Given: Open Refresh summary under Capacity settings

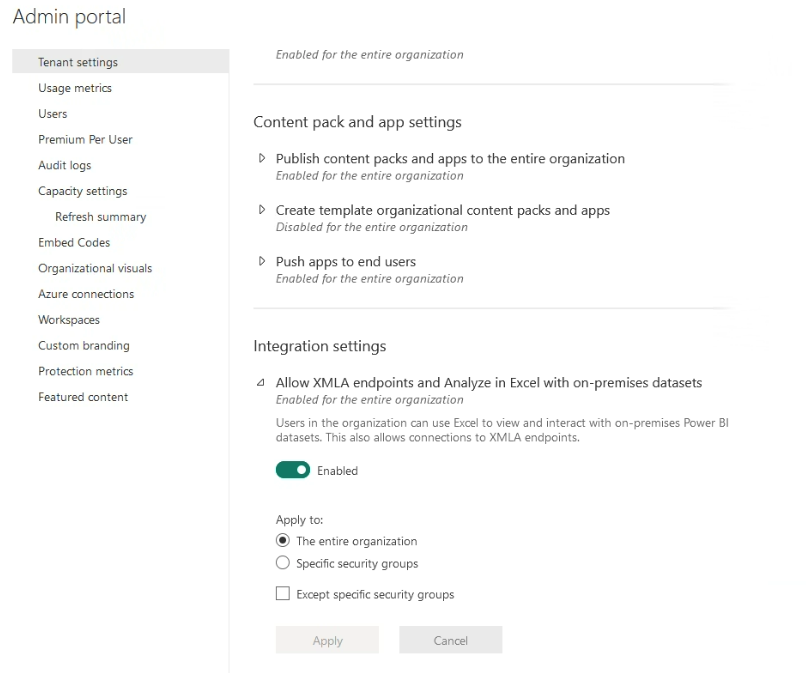Looking at the screenshot, I should click(101, 216).
